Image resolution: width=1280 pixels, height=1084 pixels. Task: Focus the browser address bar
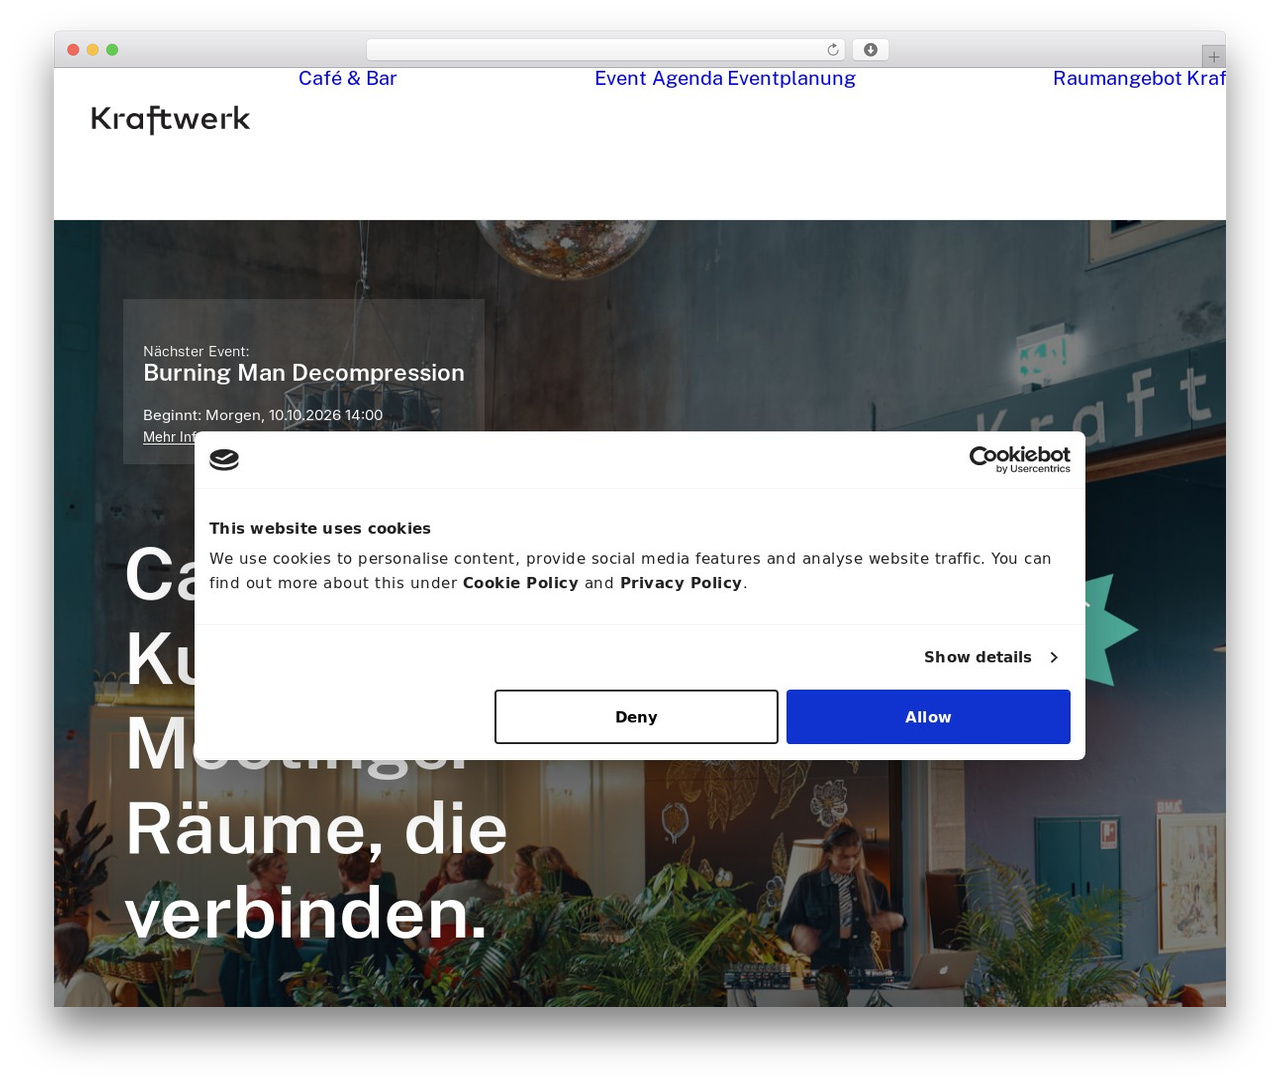pos(606,50)
